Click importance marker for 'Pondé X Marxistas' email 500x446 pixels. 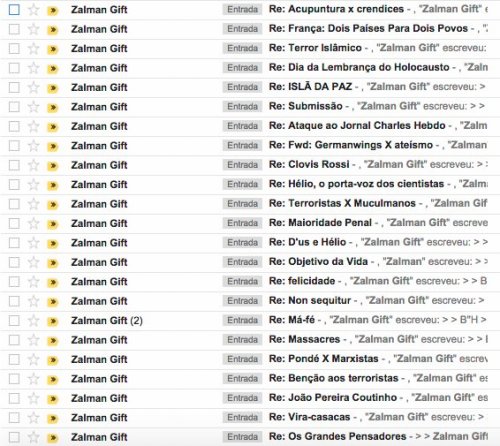(53, 360)
